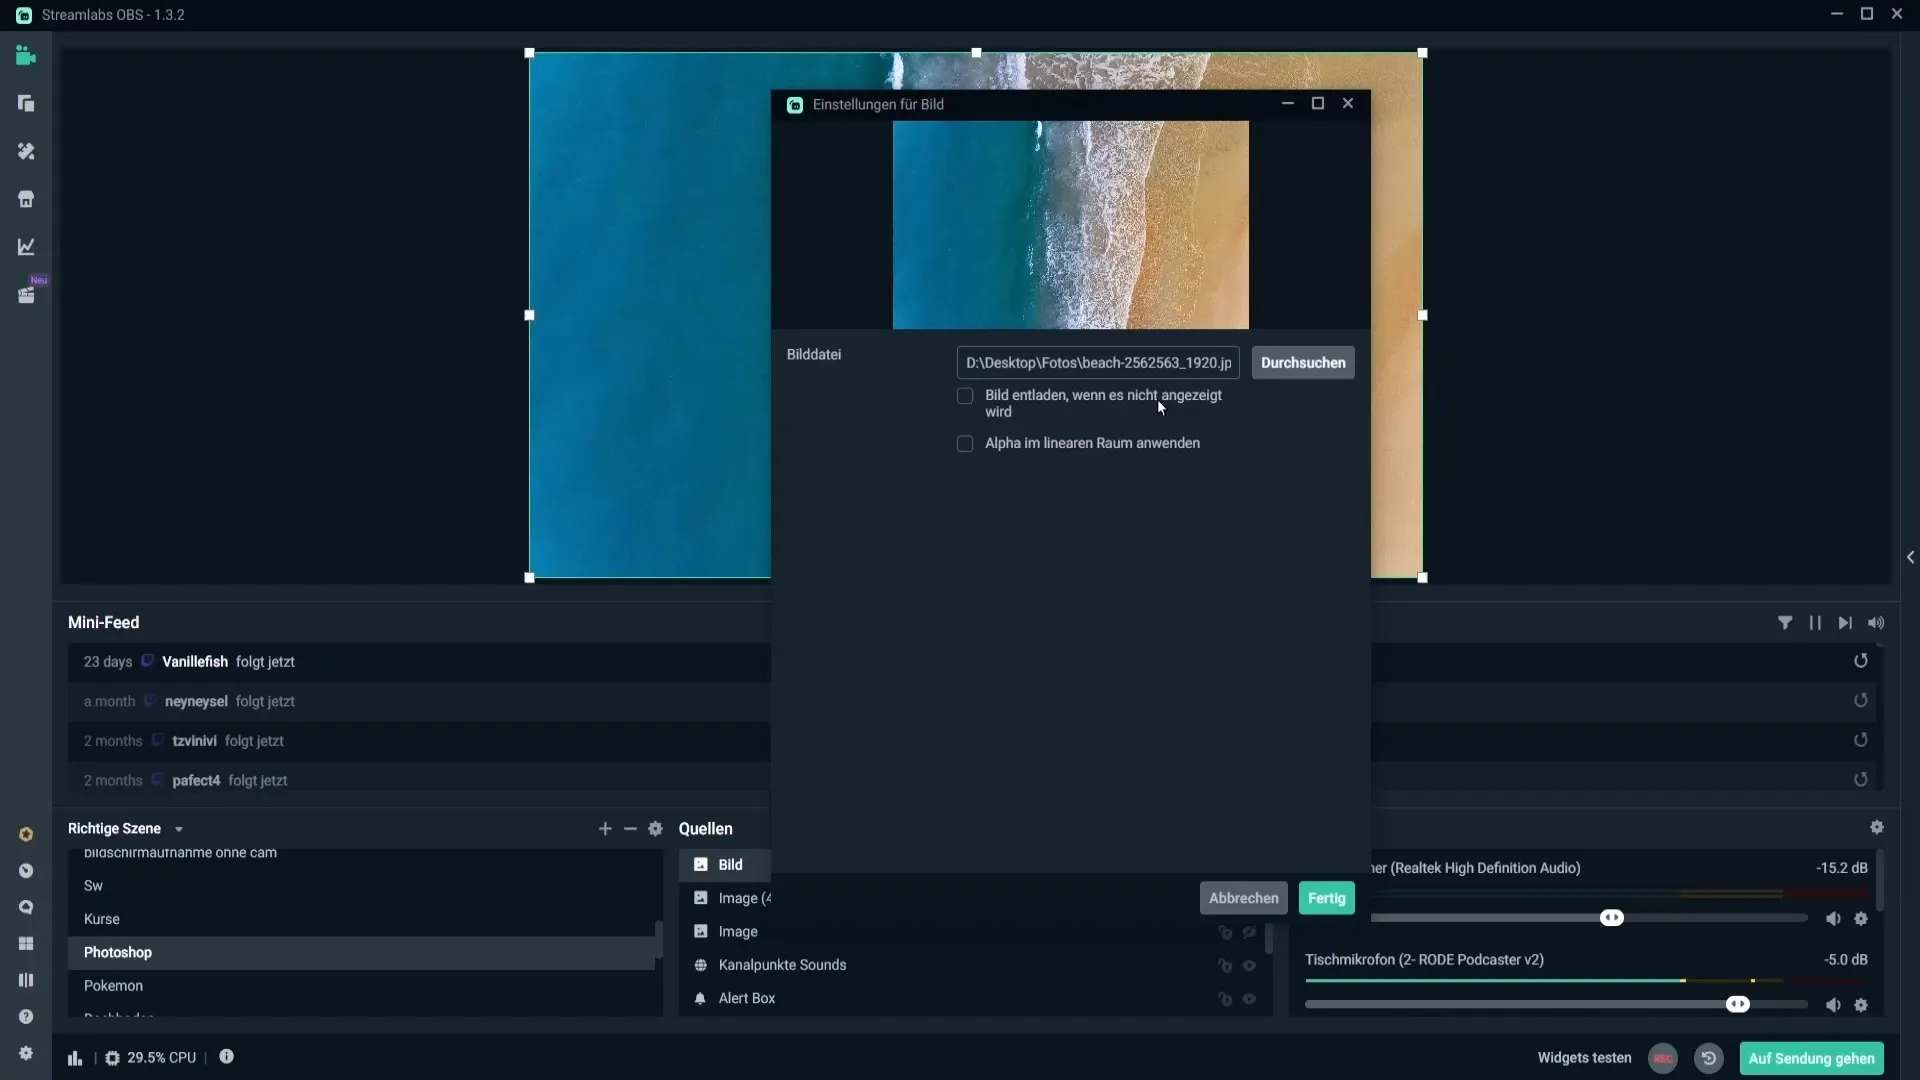This screenshot has height=1080, width=1920.
Task: Open Tischmikrofon source settings gear
Action: pyautogui.click(x=1861, y=1006)
